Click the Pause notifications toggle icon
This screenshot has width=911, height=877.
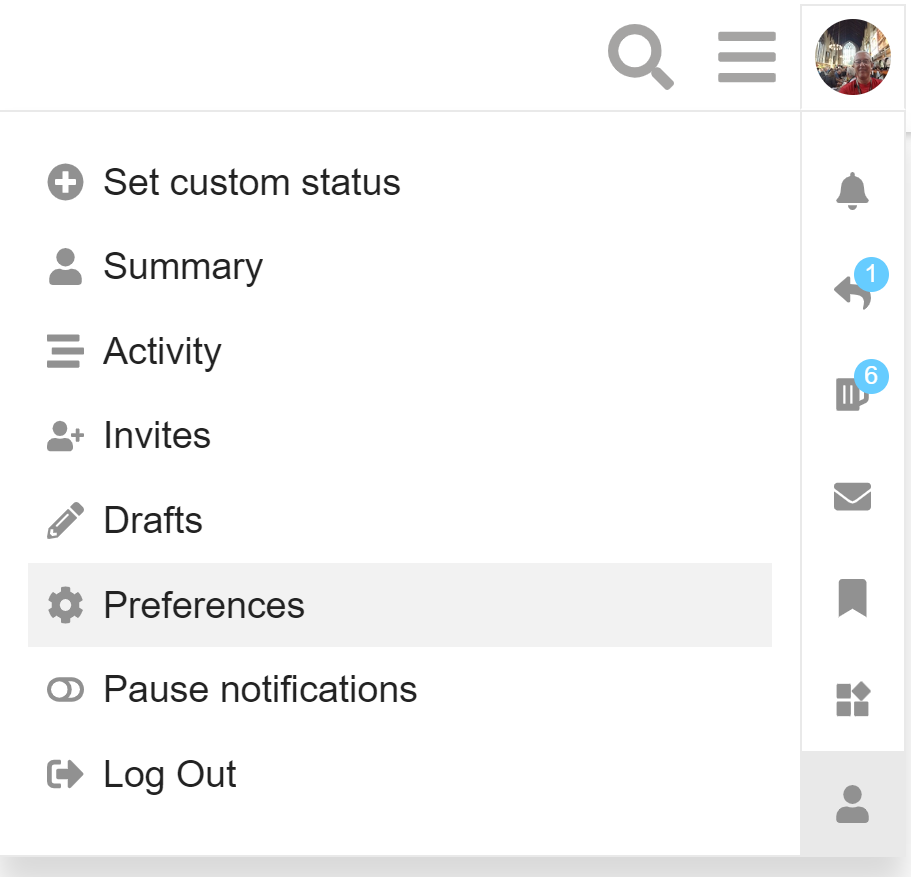point(65,690)
